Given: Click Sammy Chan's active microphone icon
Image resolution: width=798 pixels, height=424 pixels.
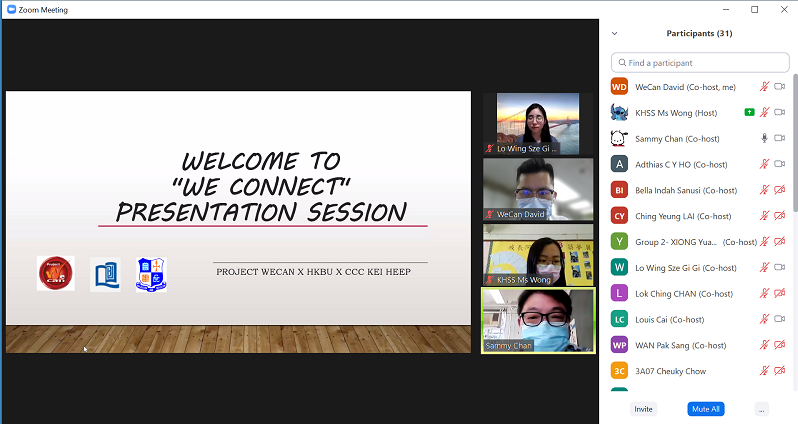Looking at the screenshot, I should (765, 139).
